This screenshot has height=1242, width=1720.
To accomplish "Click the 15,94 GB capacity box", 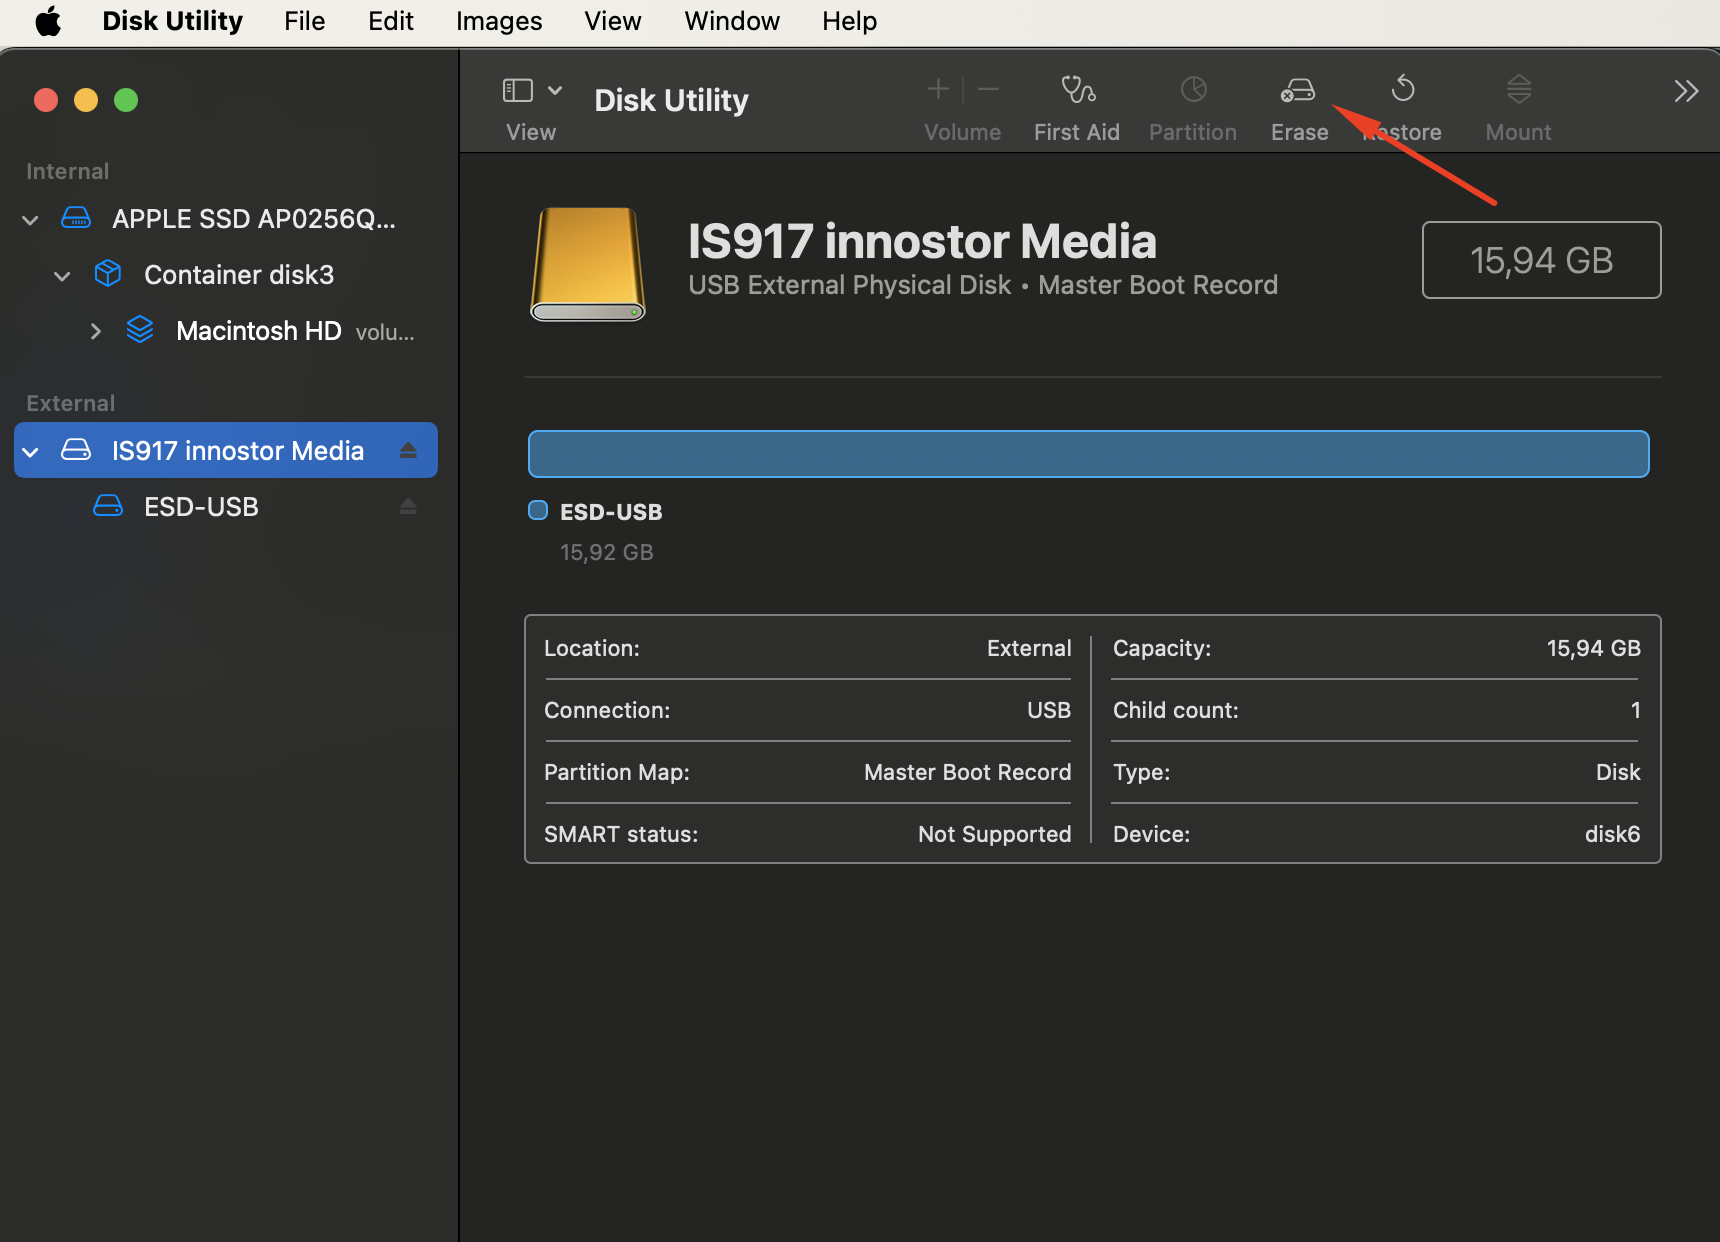I will [x=1541, y=260].
